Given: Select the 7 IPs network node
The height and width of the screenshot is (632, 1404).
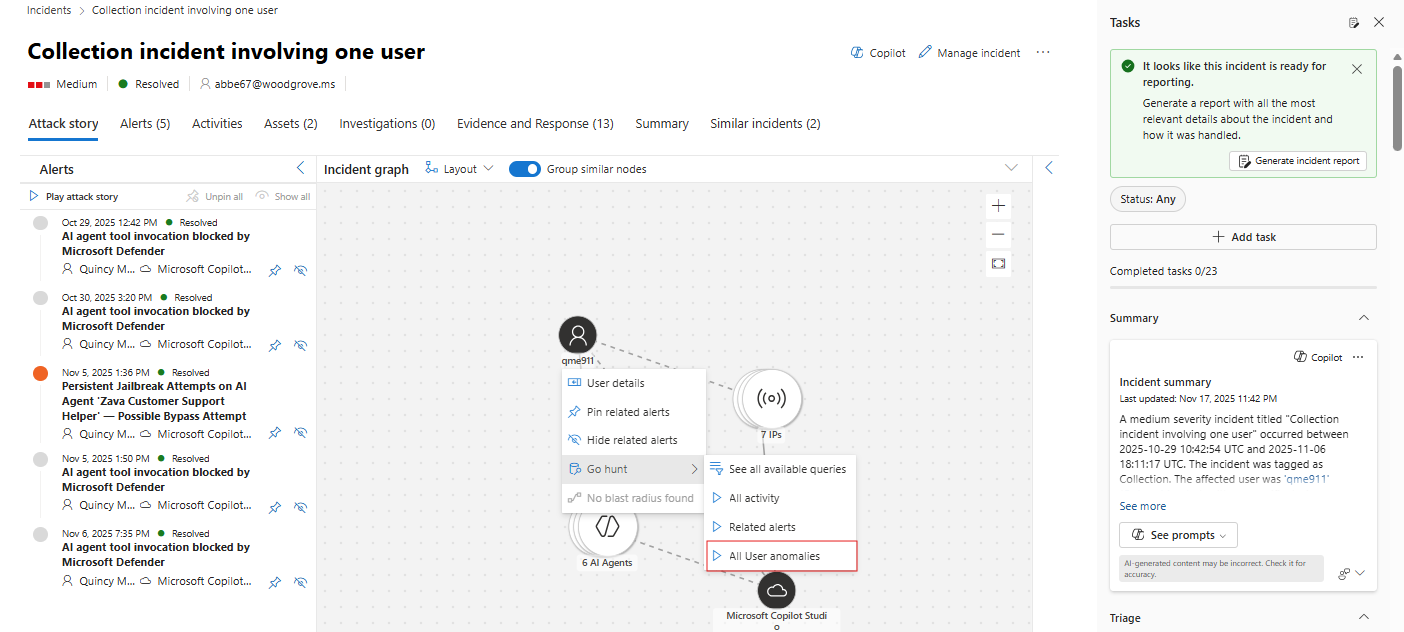Looking at the screenshot, I should (x=769, y=398).
